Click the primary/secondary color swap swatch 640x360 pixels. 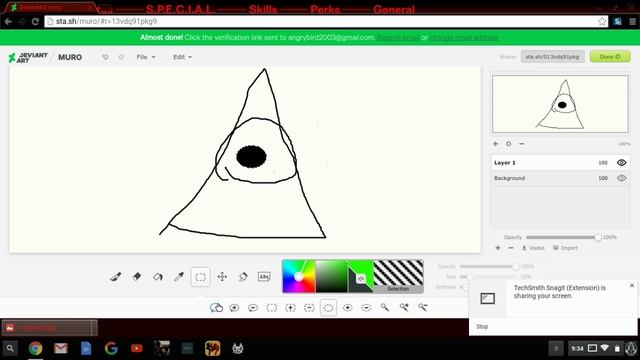(x=361, y=278)
